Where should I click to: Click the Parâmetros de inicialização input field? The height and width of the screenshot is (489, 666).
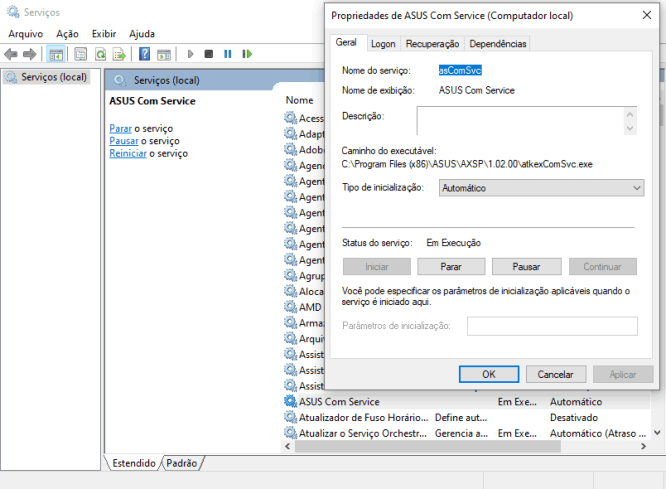(552, 326)
